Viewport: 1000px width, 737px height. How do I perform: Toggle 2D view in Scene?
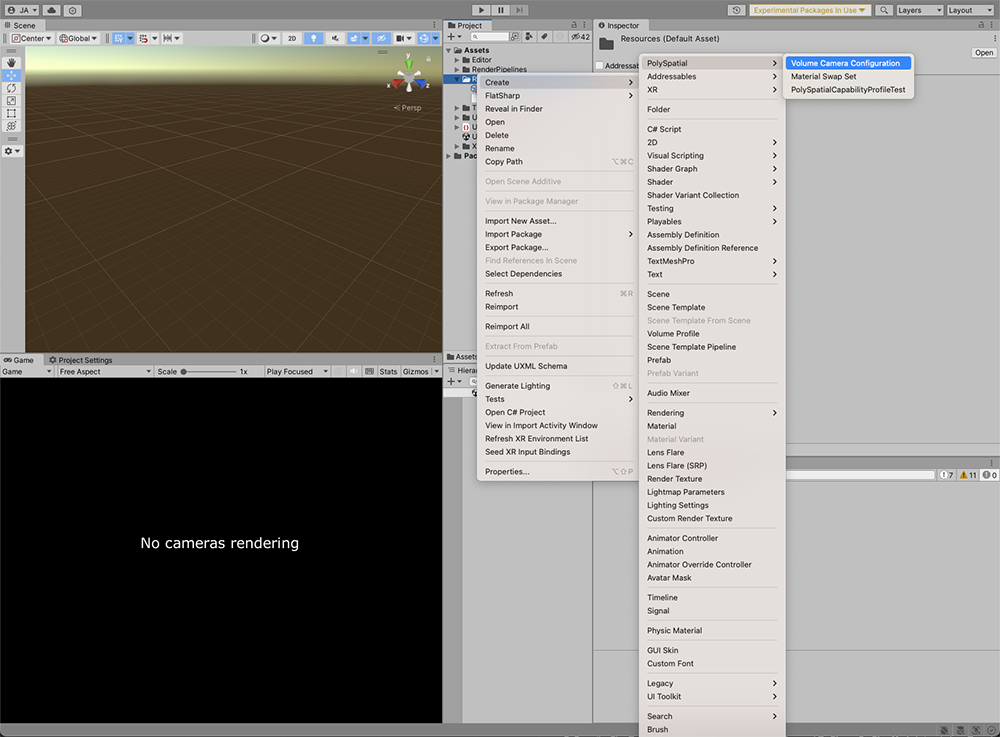pos(292,38)
